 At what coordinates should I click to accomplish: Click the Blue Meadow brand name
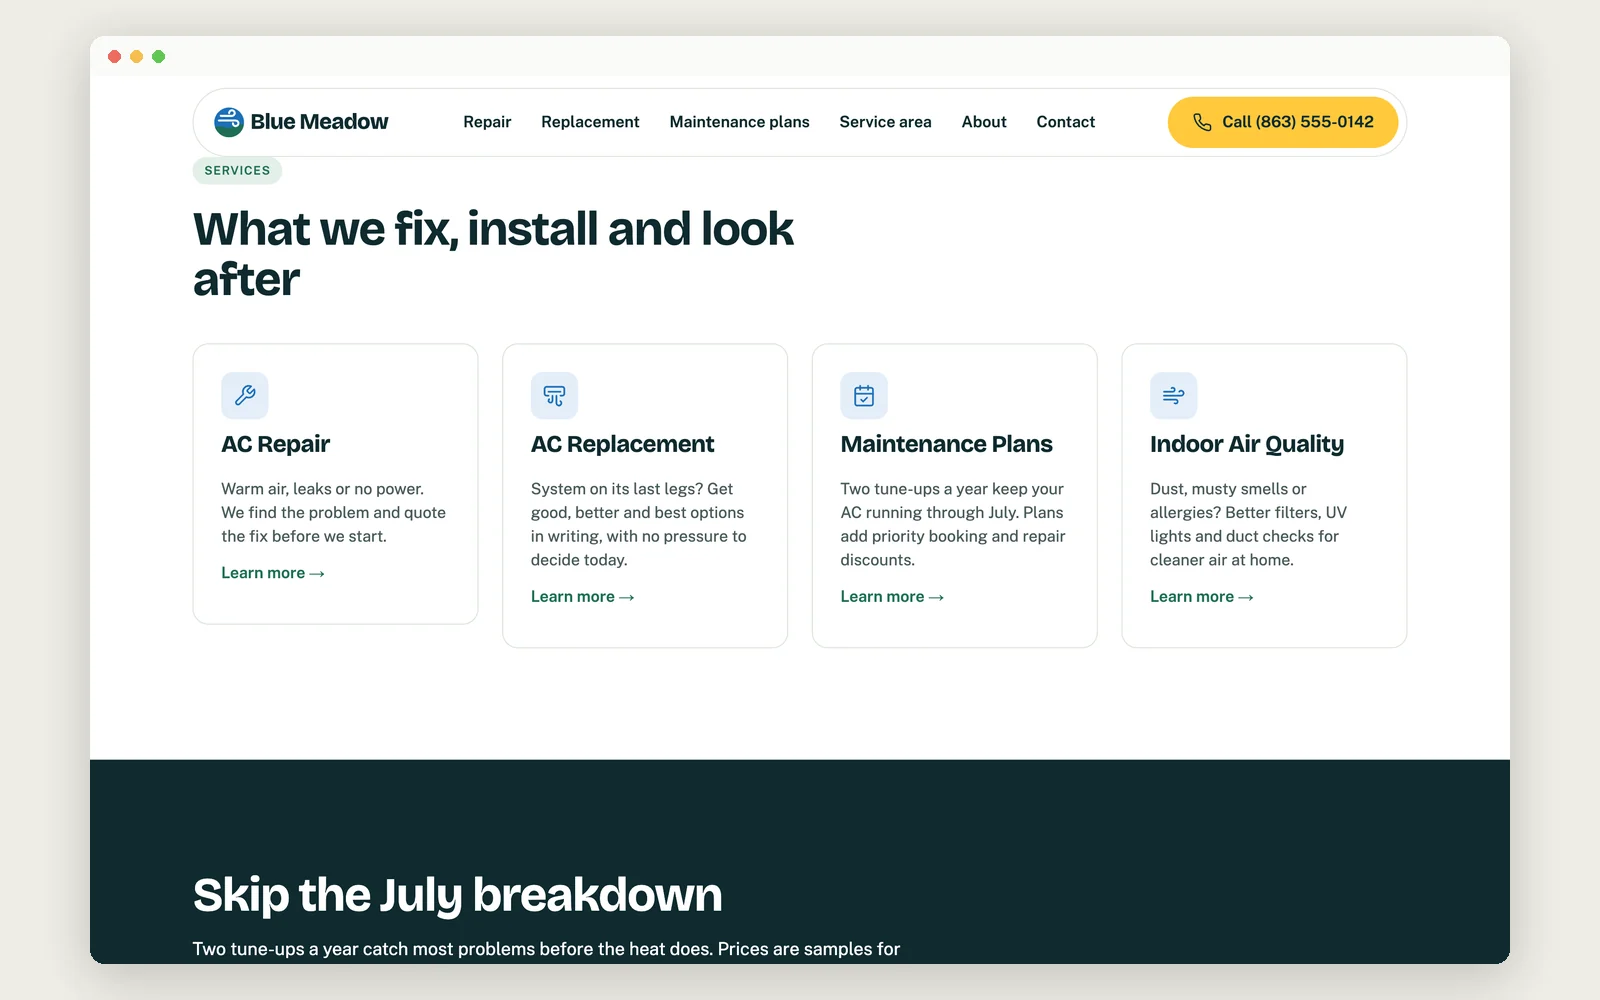319,122
